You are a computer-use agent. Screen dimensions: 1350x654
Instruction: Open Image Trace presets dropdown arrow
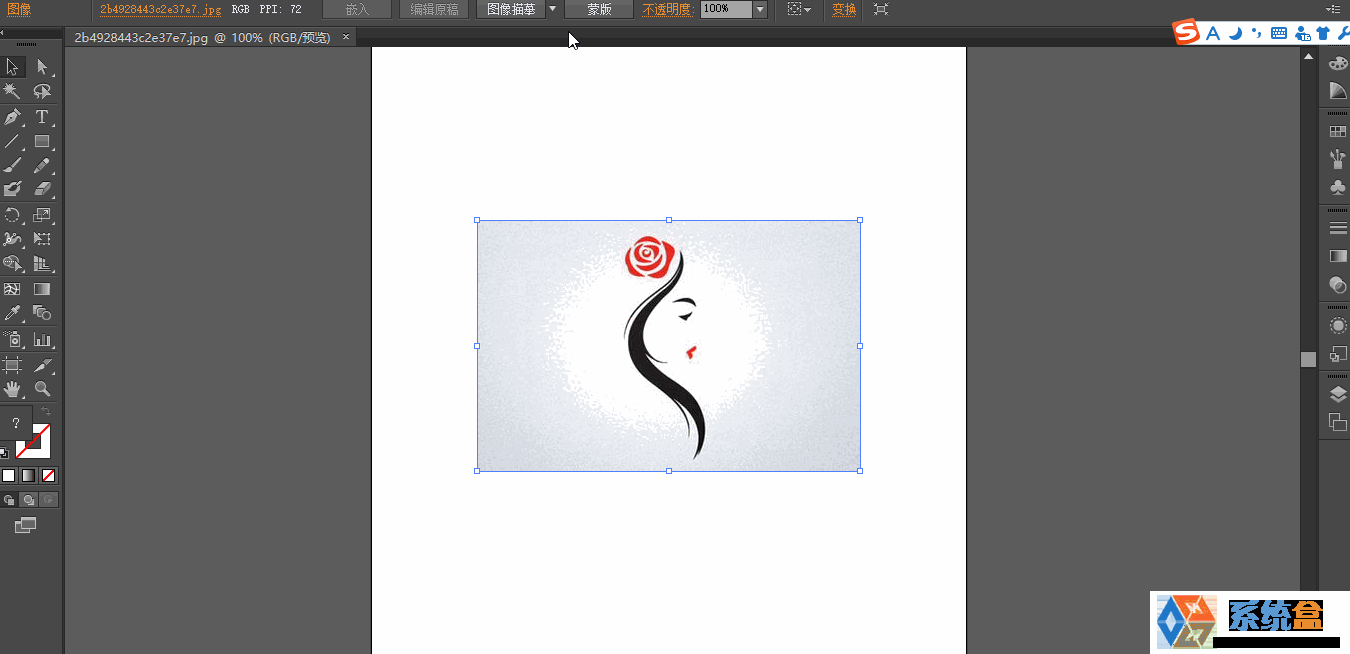click(553, 9)
